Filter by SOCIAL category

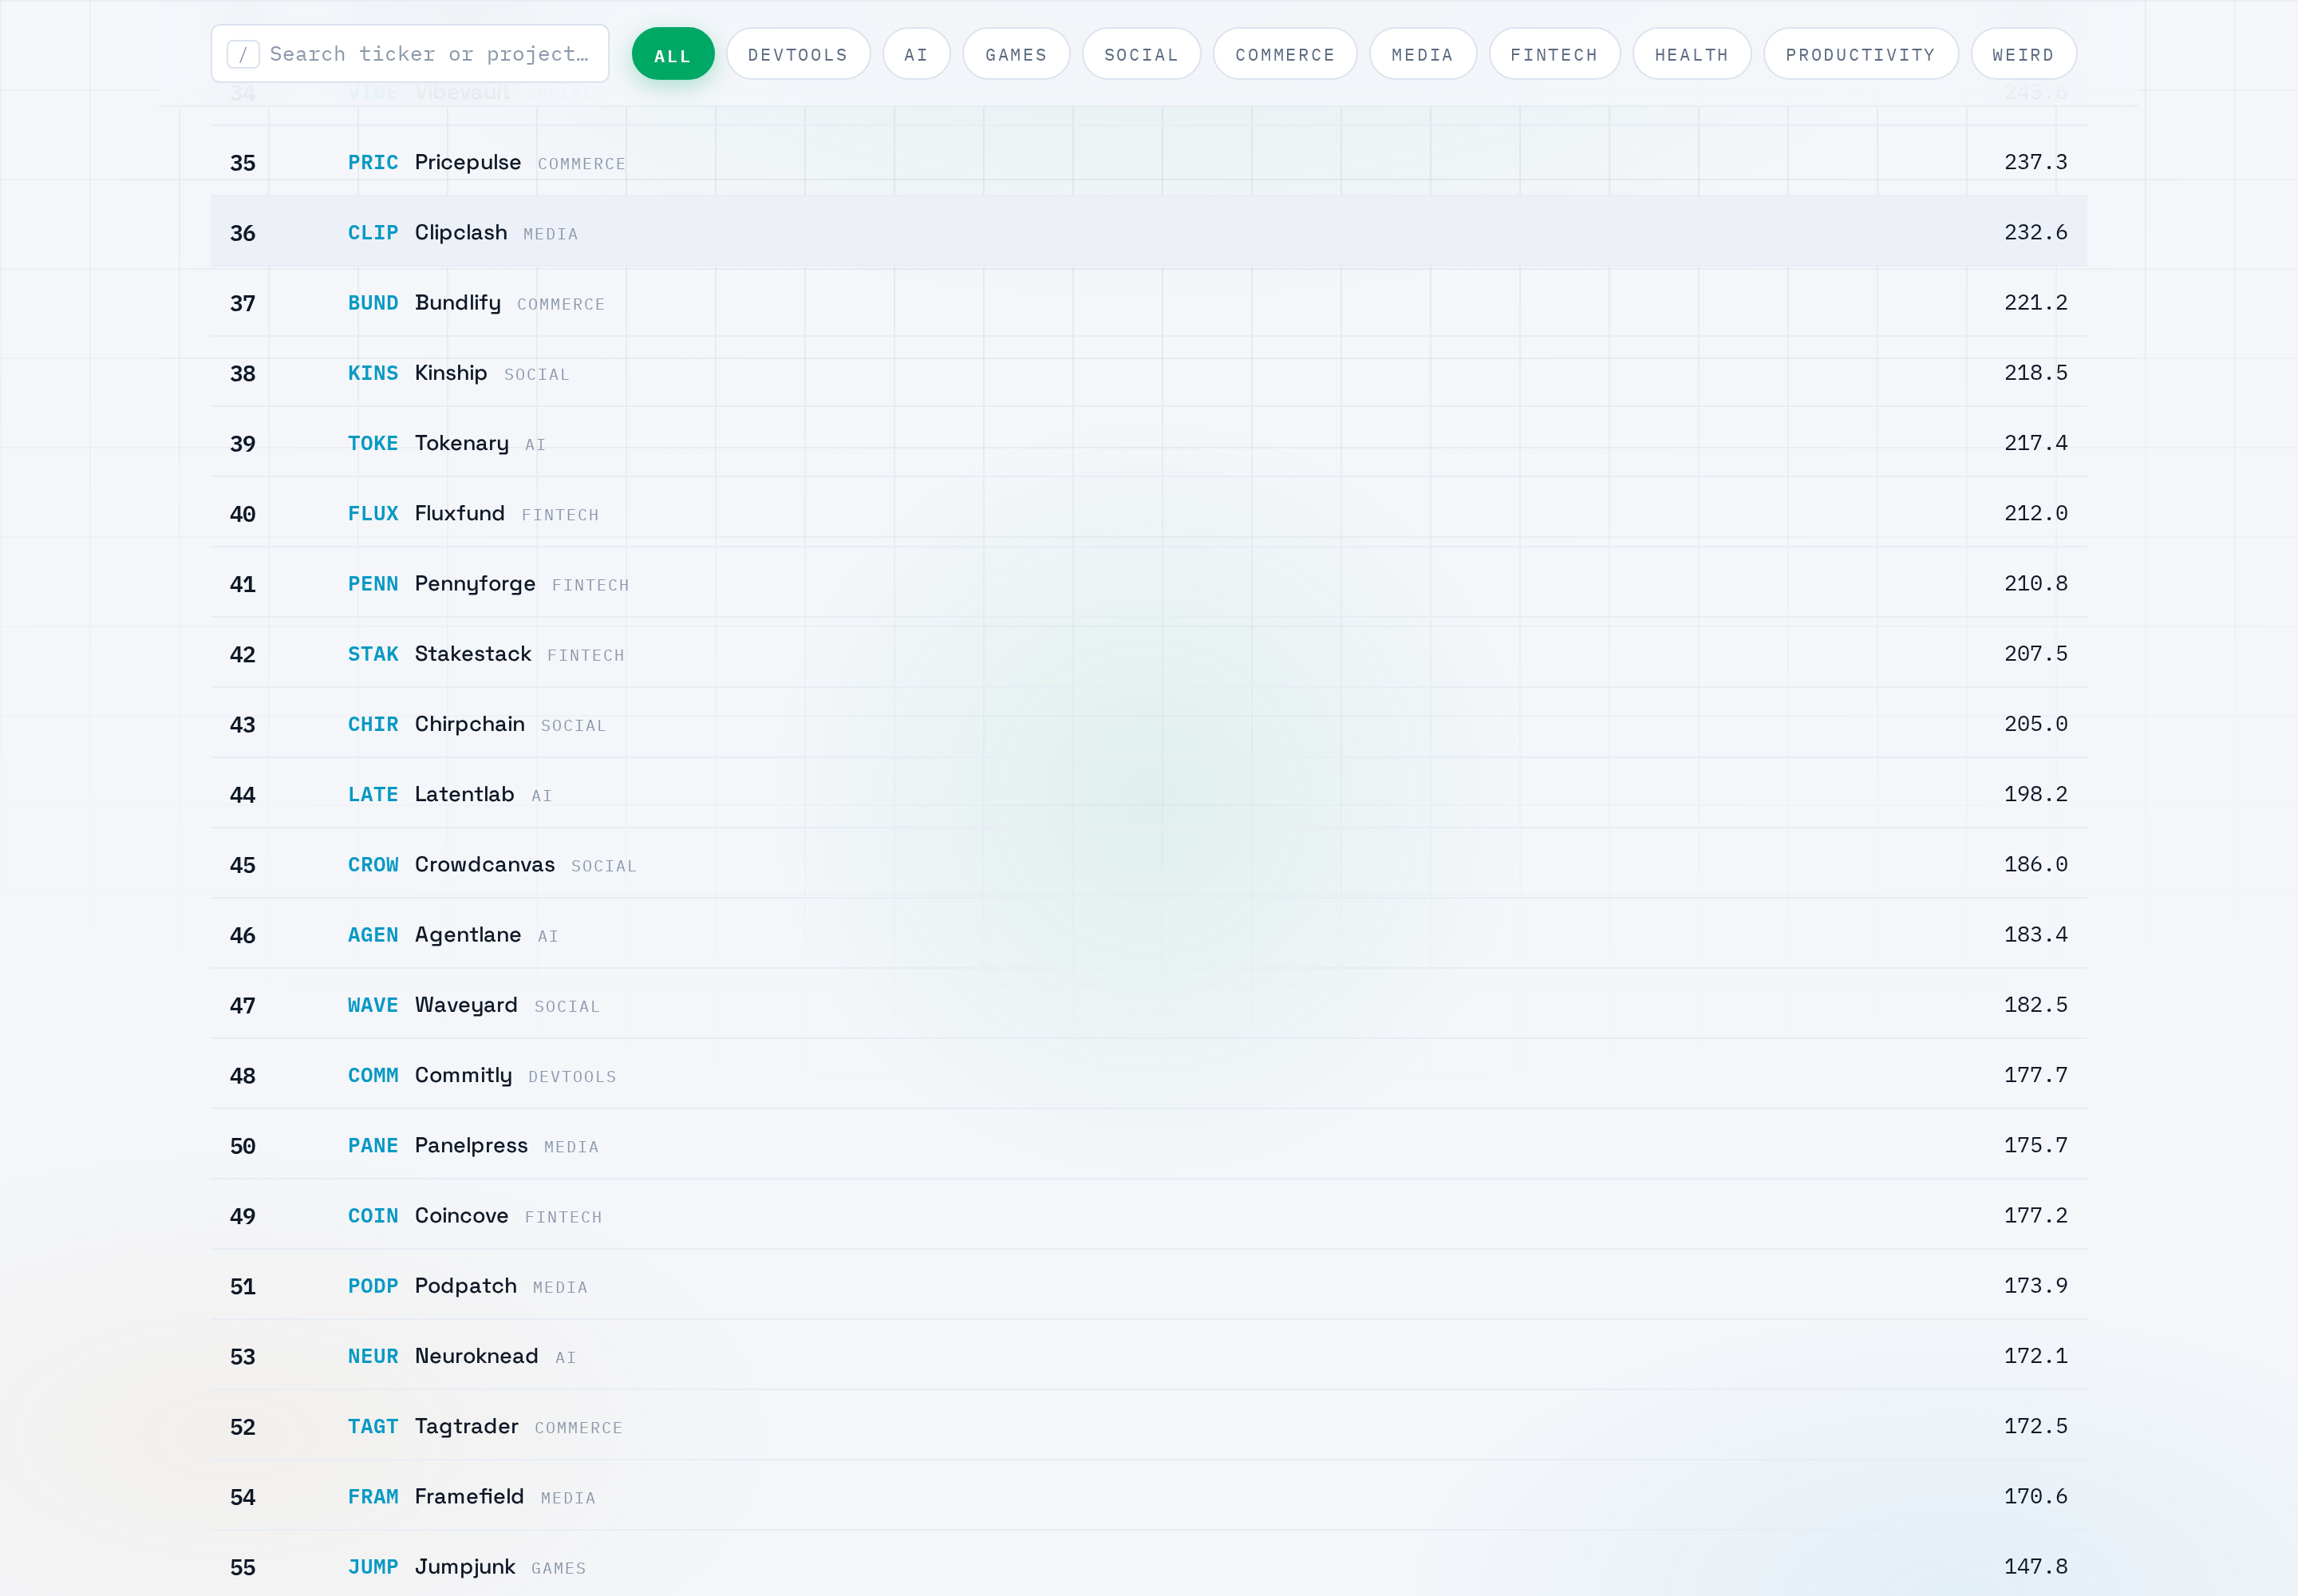(1141, 54)
